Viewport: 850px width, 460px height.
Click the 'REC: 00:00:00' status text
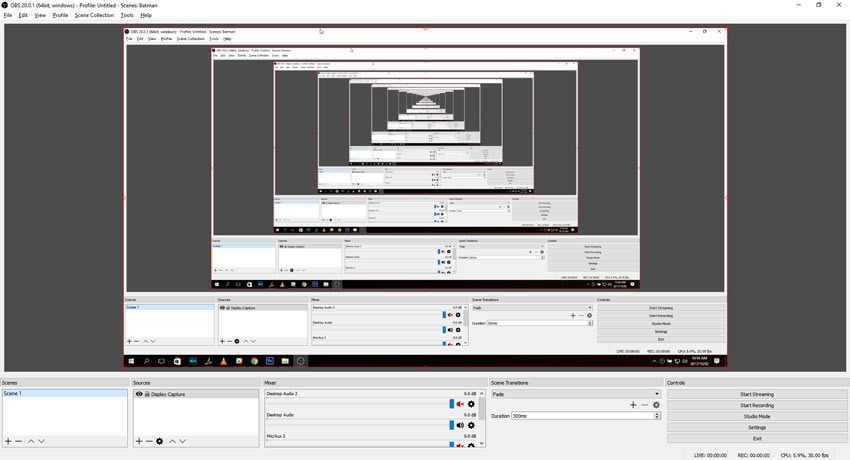click(754, 455)
